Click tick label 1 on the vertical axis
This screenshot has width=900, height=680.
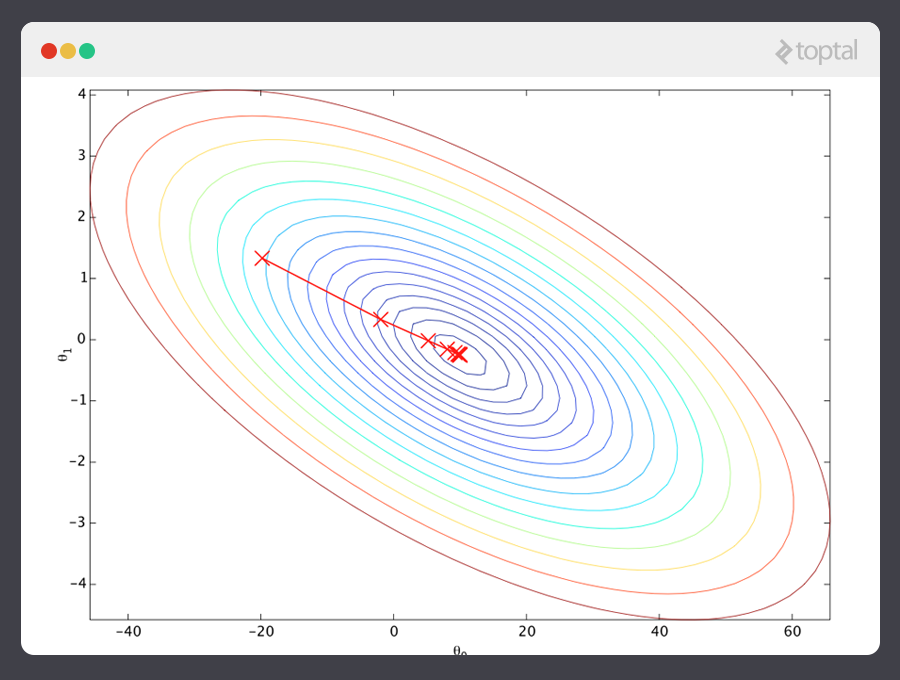82,278
